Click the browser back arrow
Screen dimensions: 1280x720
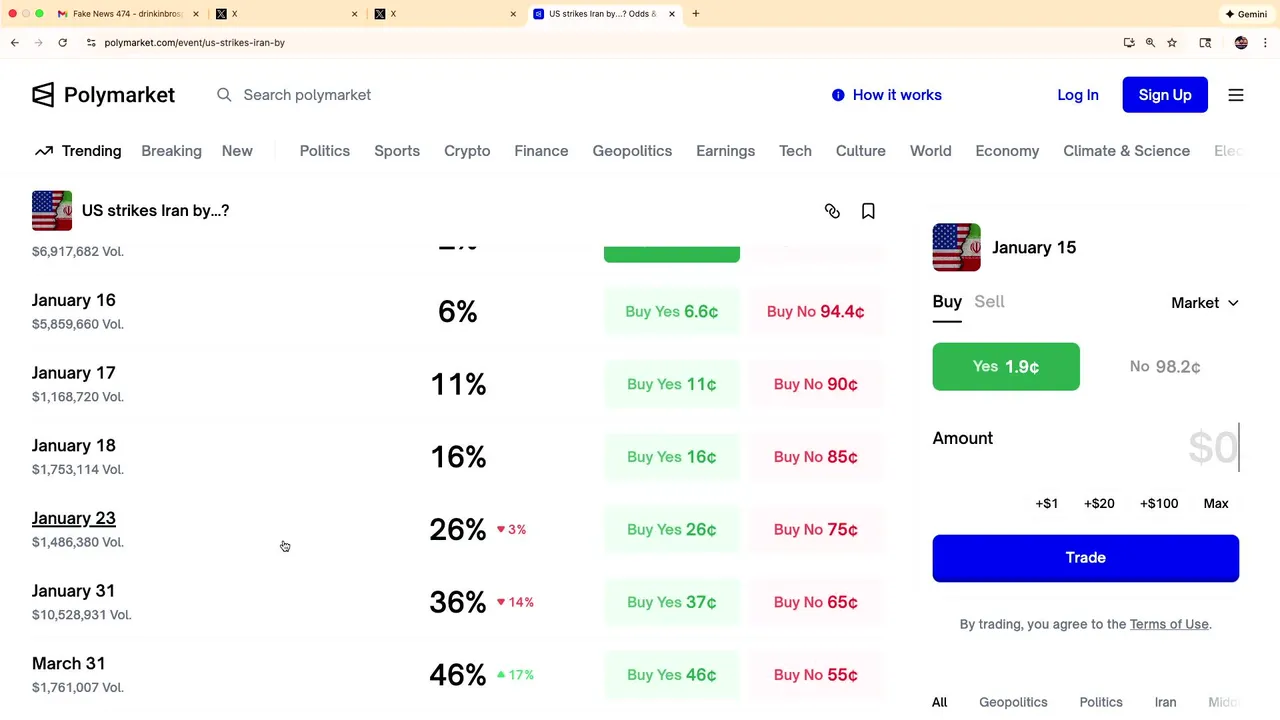click(15, 43)
